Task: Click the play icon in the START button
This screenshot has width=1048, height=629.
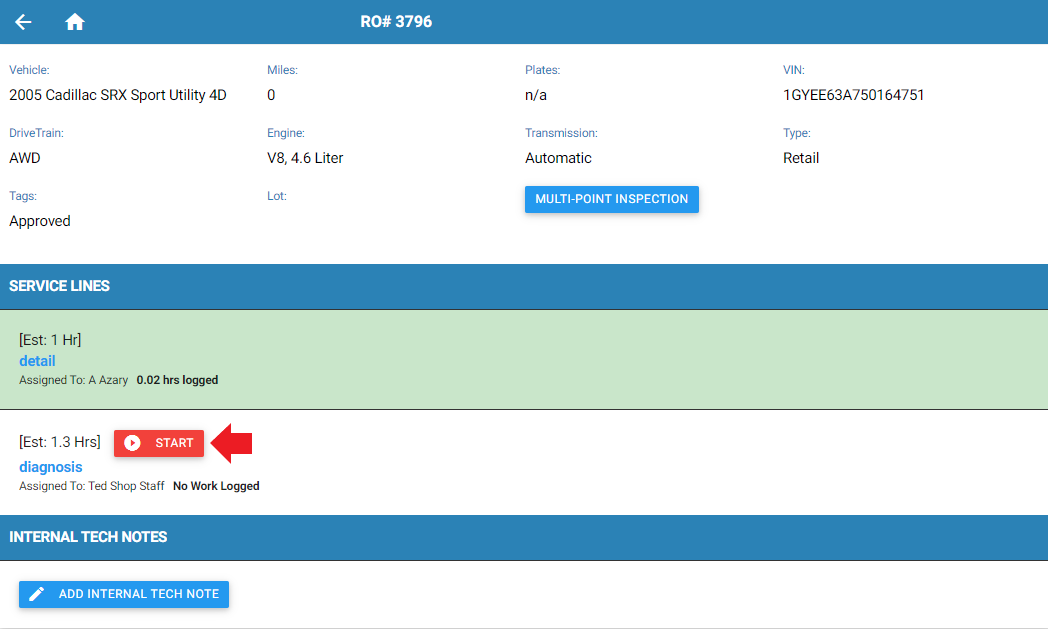Action: (132, 443)
